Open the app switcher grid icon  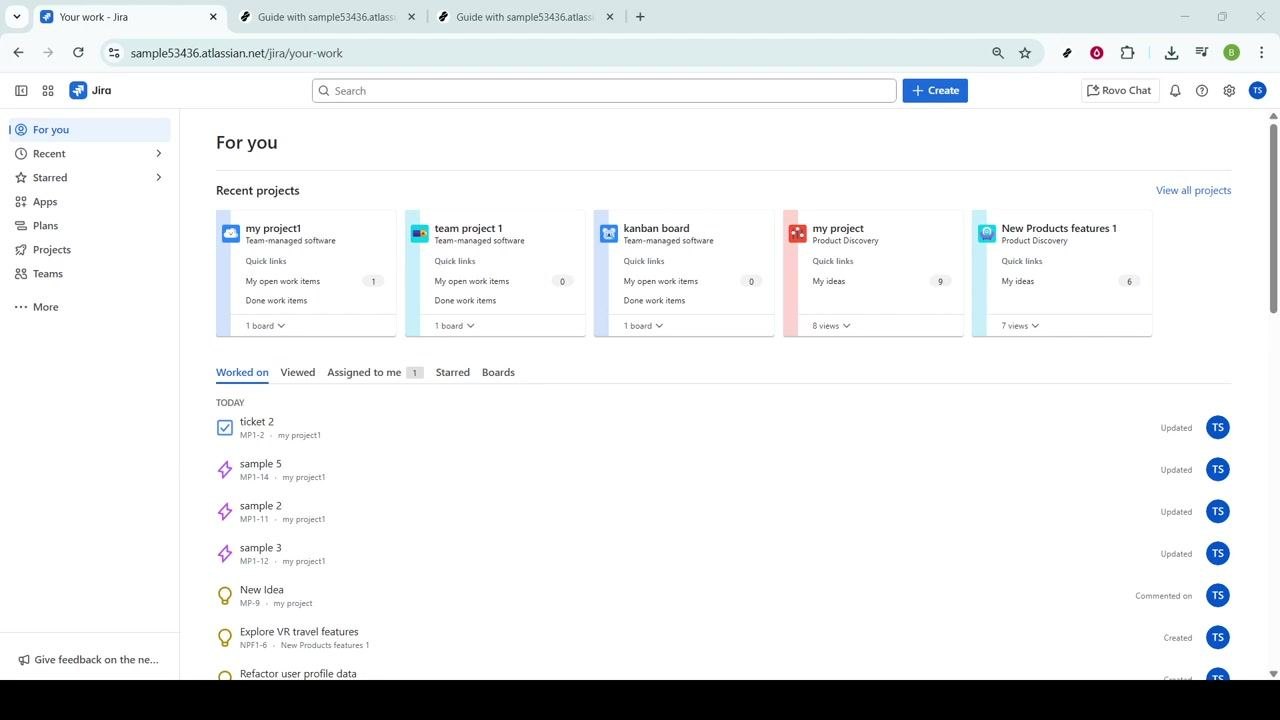48,90
